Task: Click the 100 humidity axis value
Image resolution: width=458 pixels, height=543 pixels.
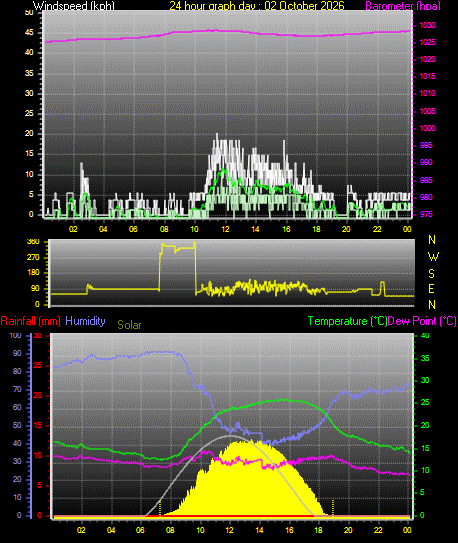Action: coord(15,335)
